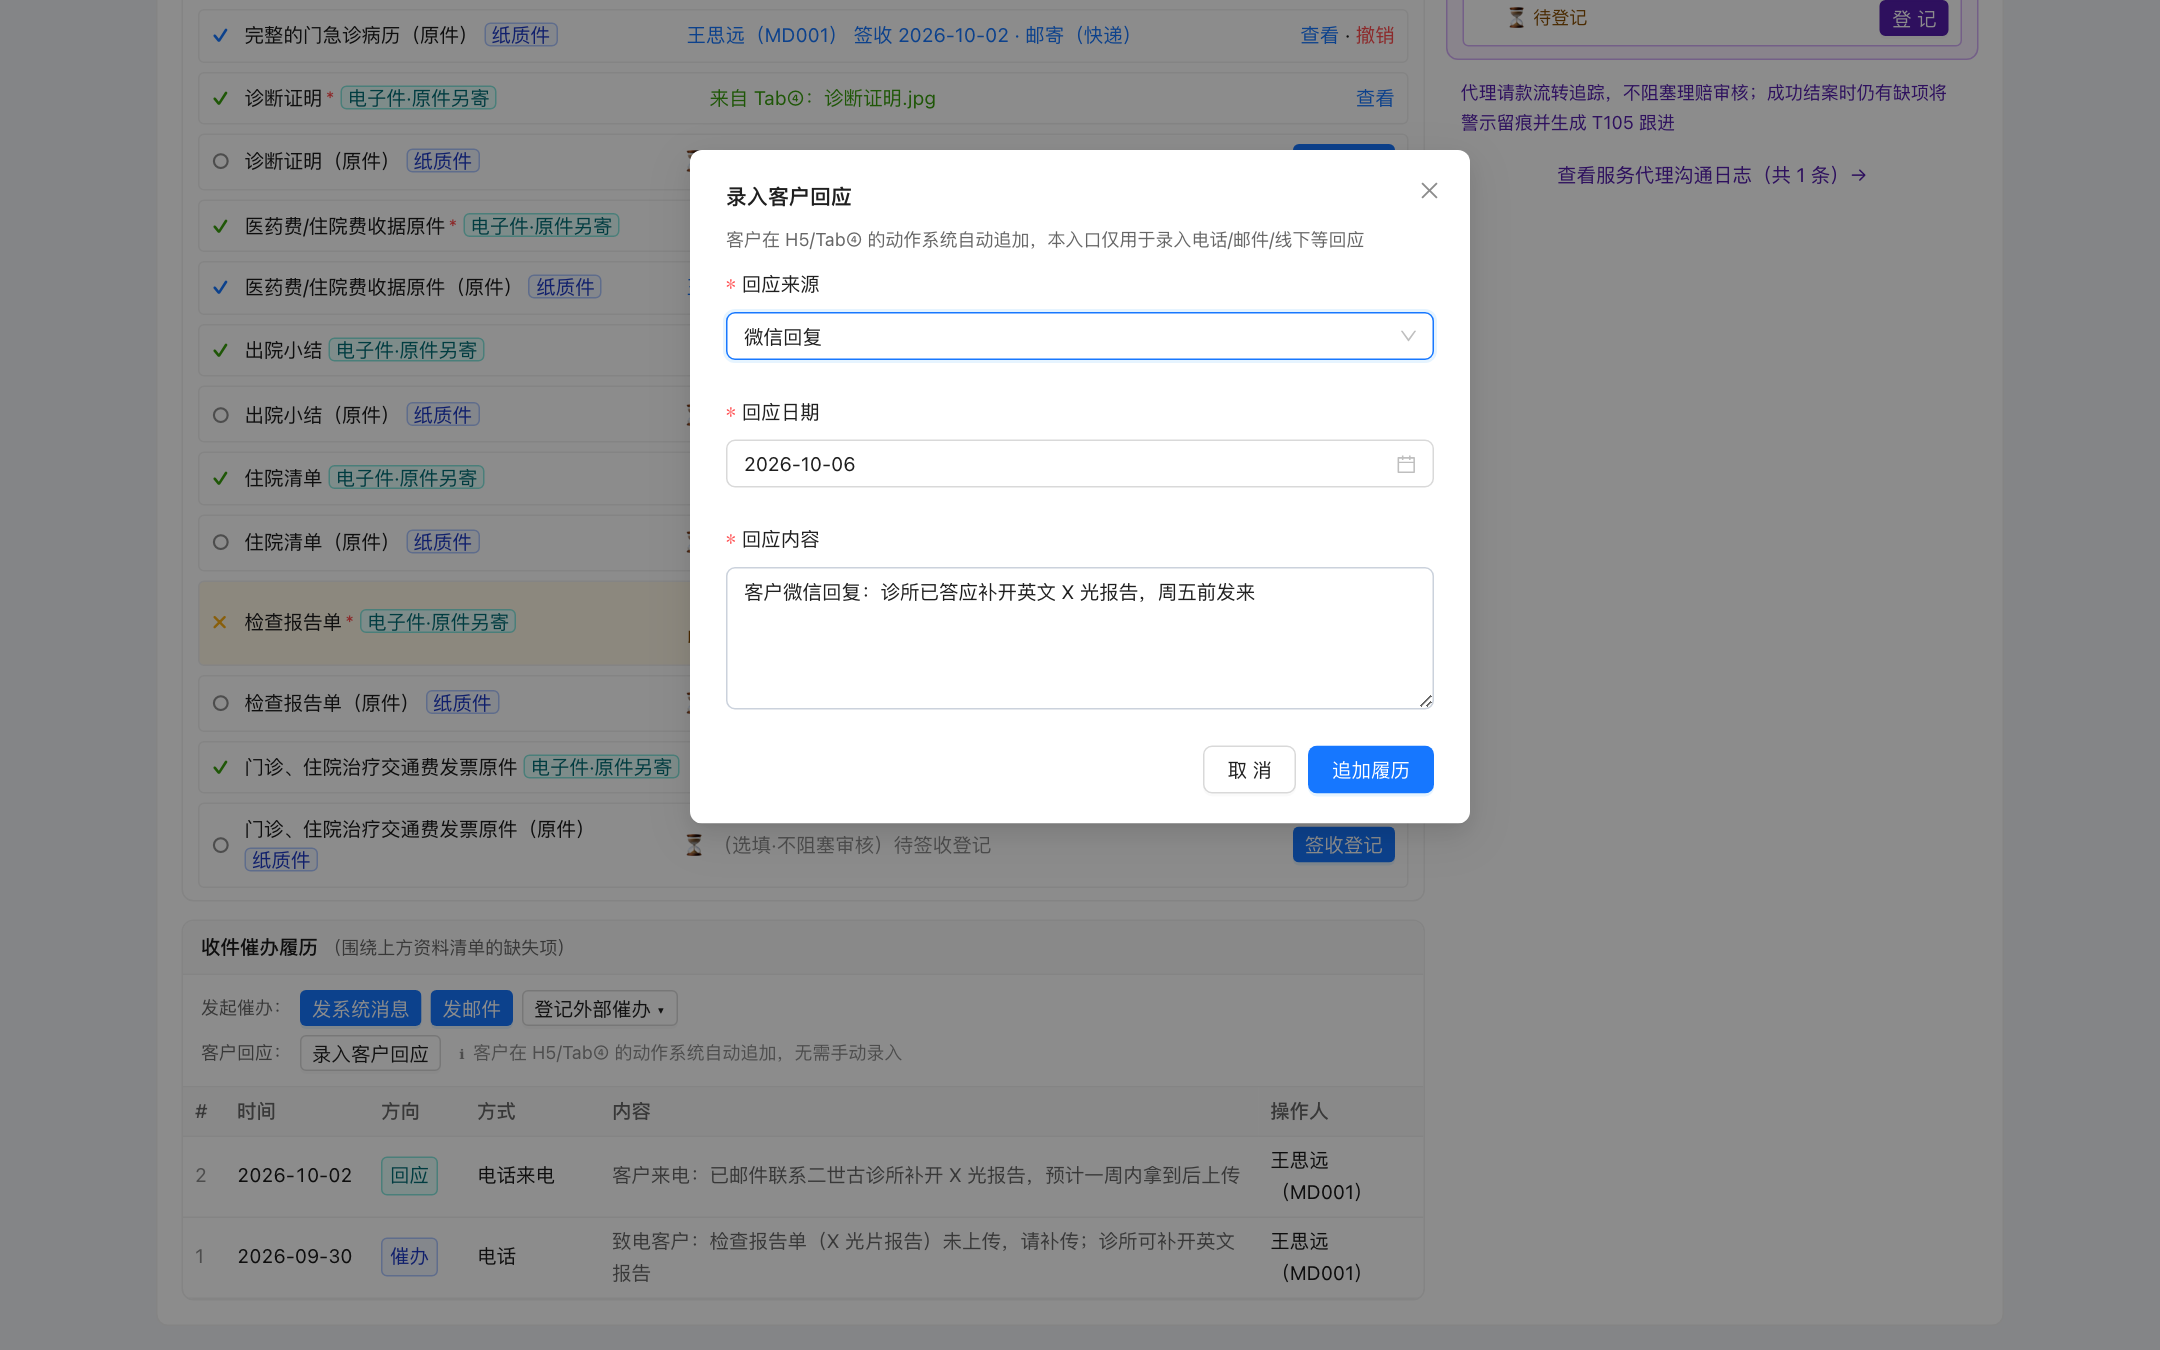Viewport: 2160px width, 1350px height.
Task: Click info icon beside 客户在 H5 note
Action: click(x=461, y=1053)
